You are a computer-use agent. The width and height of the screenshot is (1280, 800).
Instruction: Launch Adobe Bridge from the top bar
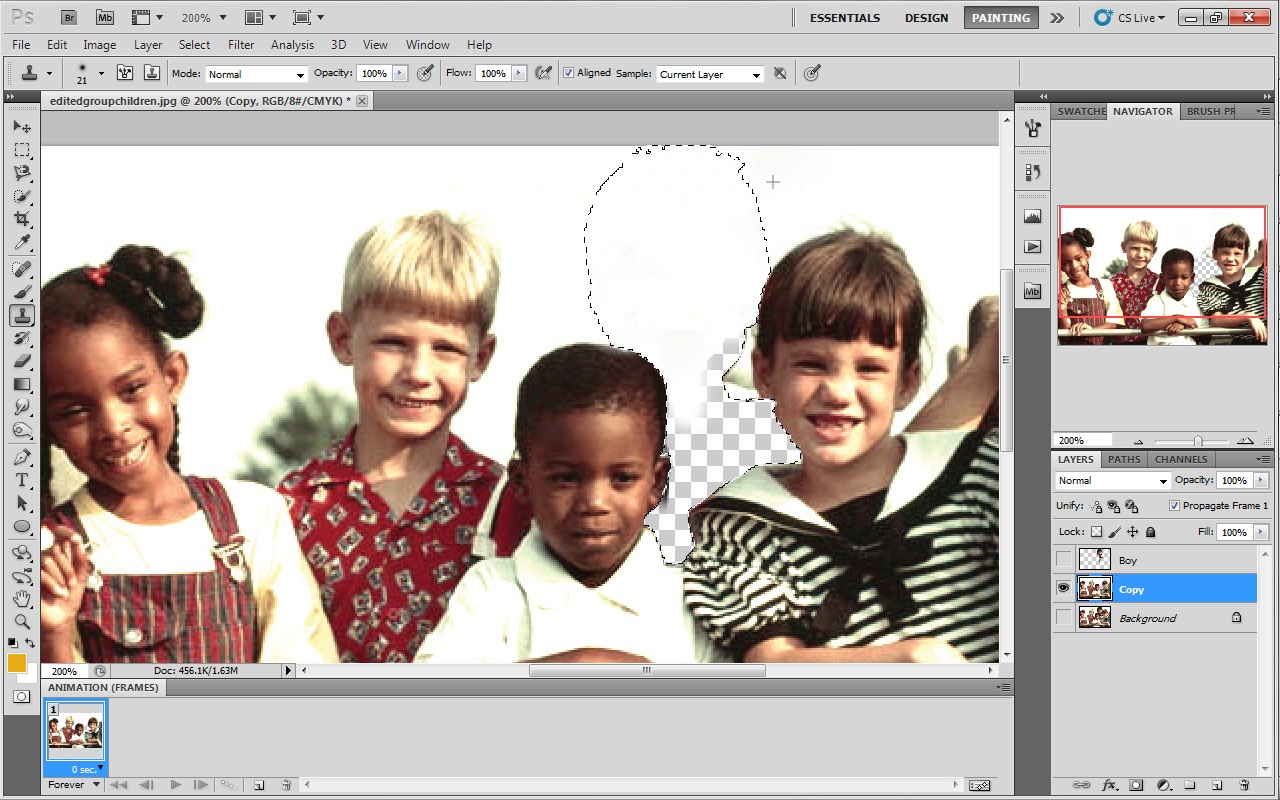tap(68, 17)
